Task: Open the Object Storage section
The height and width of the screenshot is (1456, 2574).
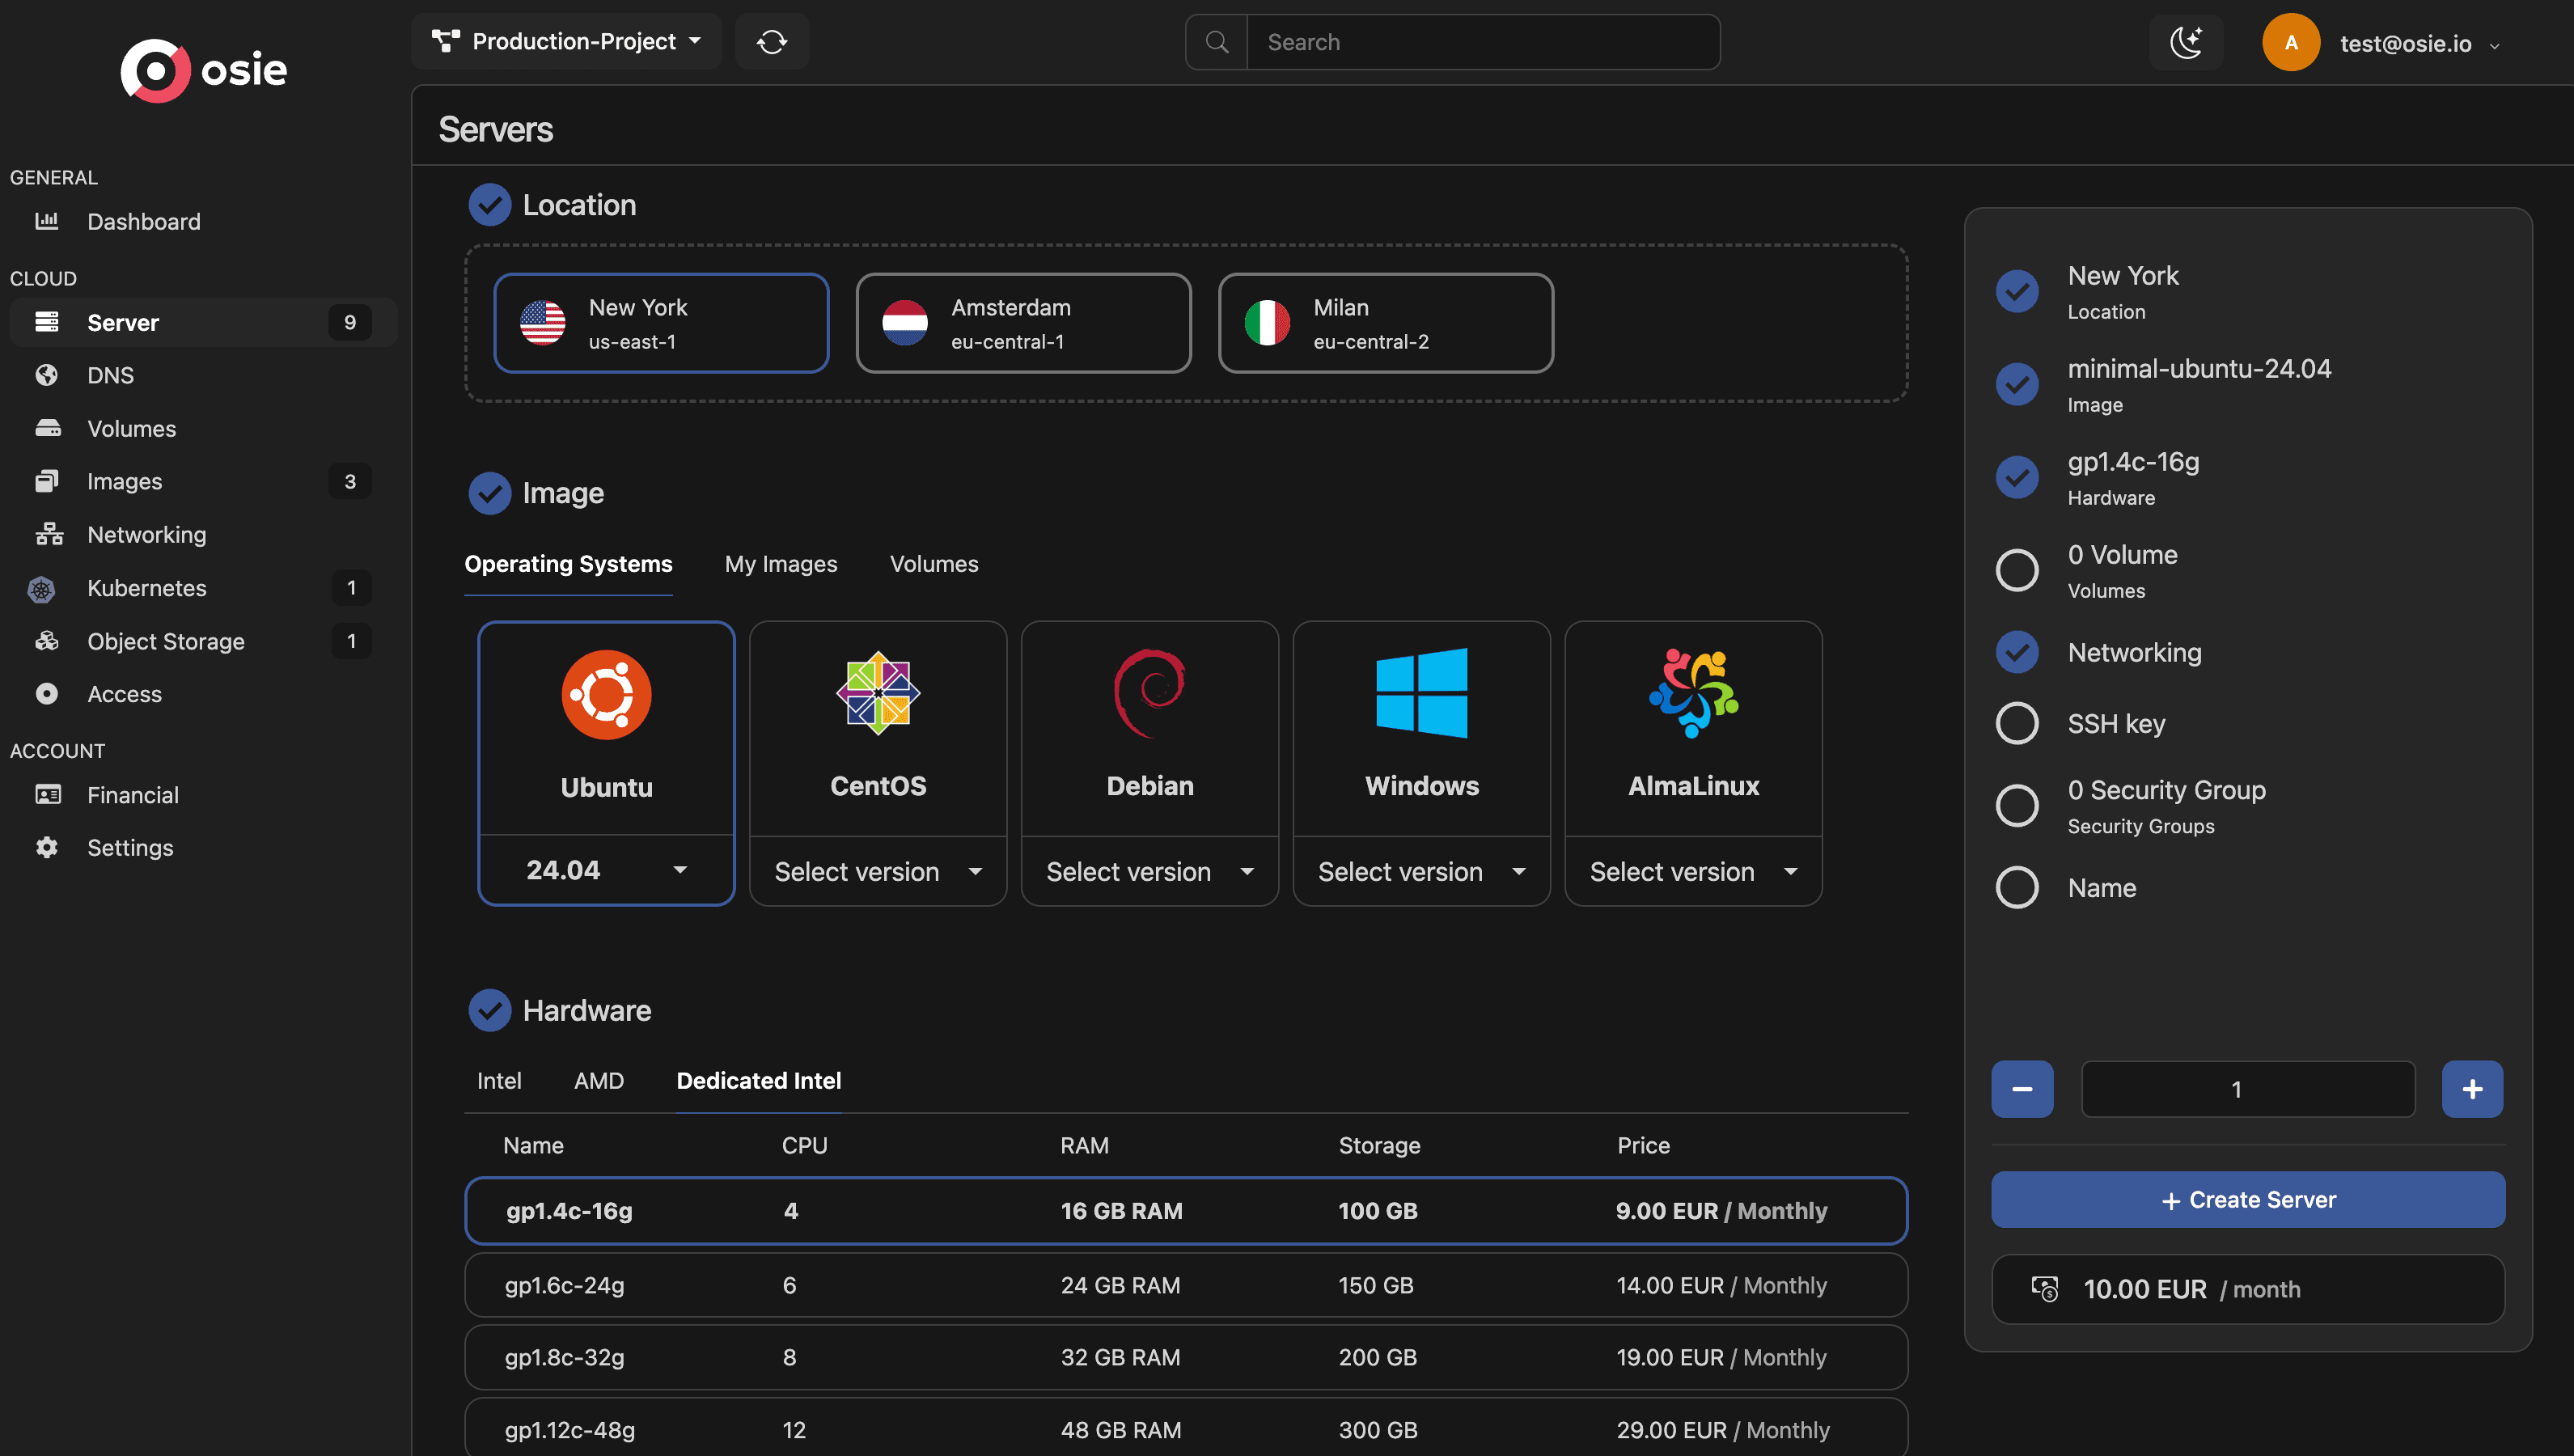Action: click(165, 641)
